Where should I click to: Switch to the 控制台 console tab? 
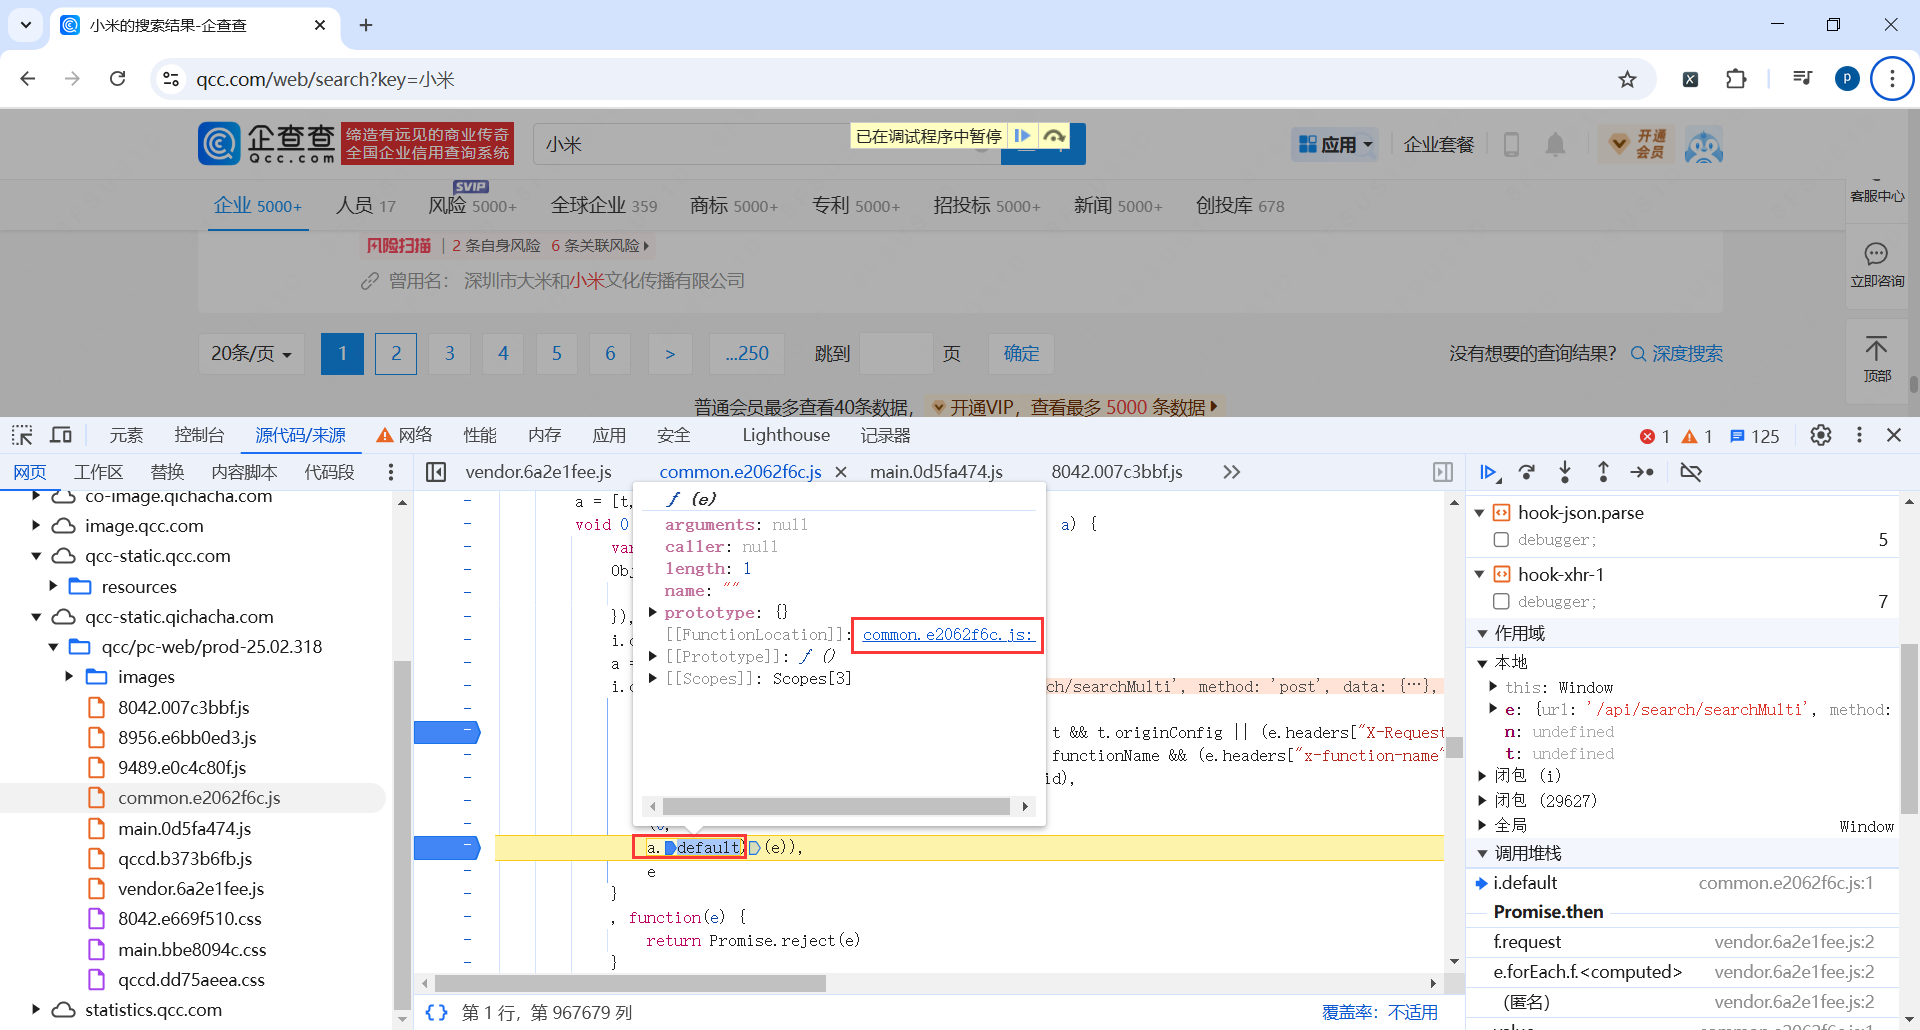(x=199, y=435)
